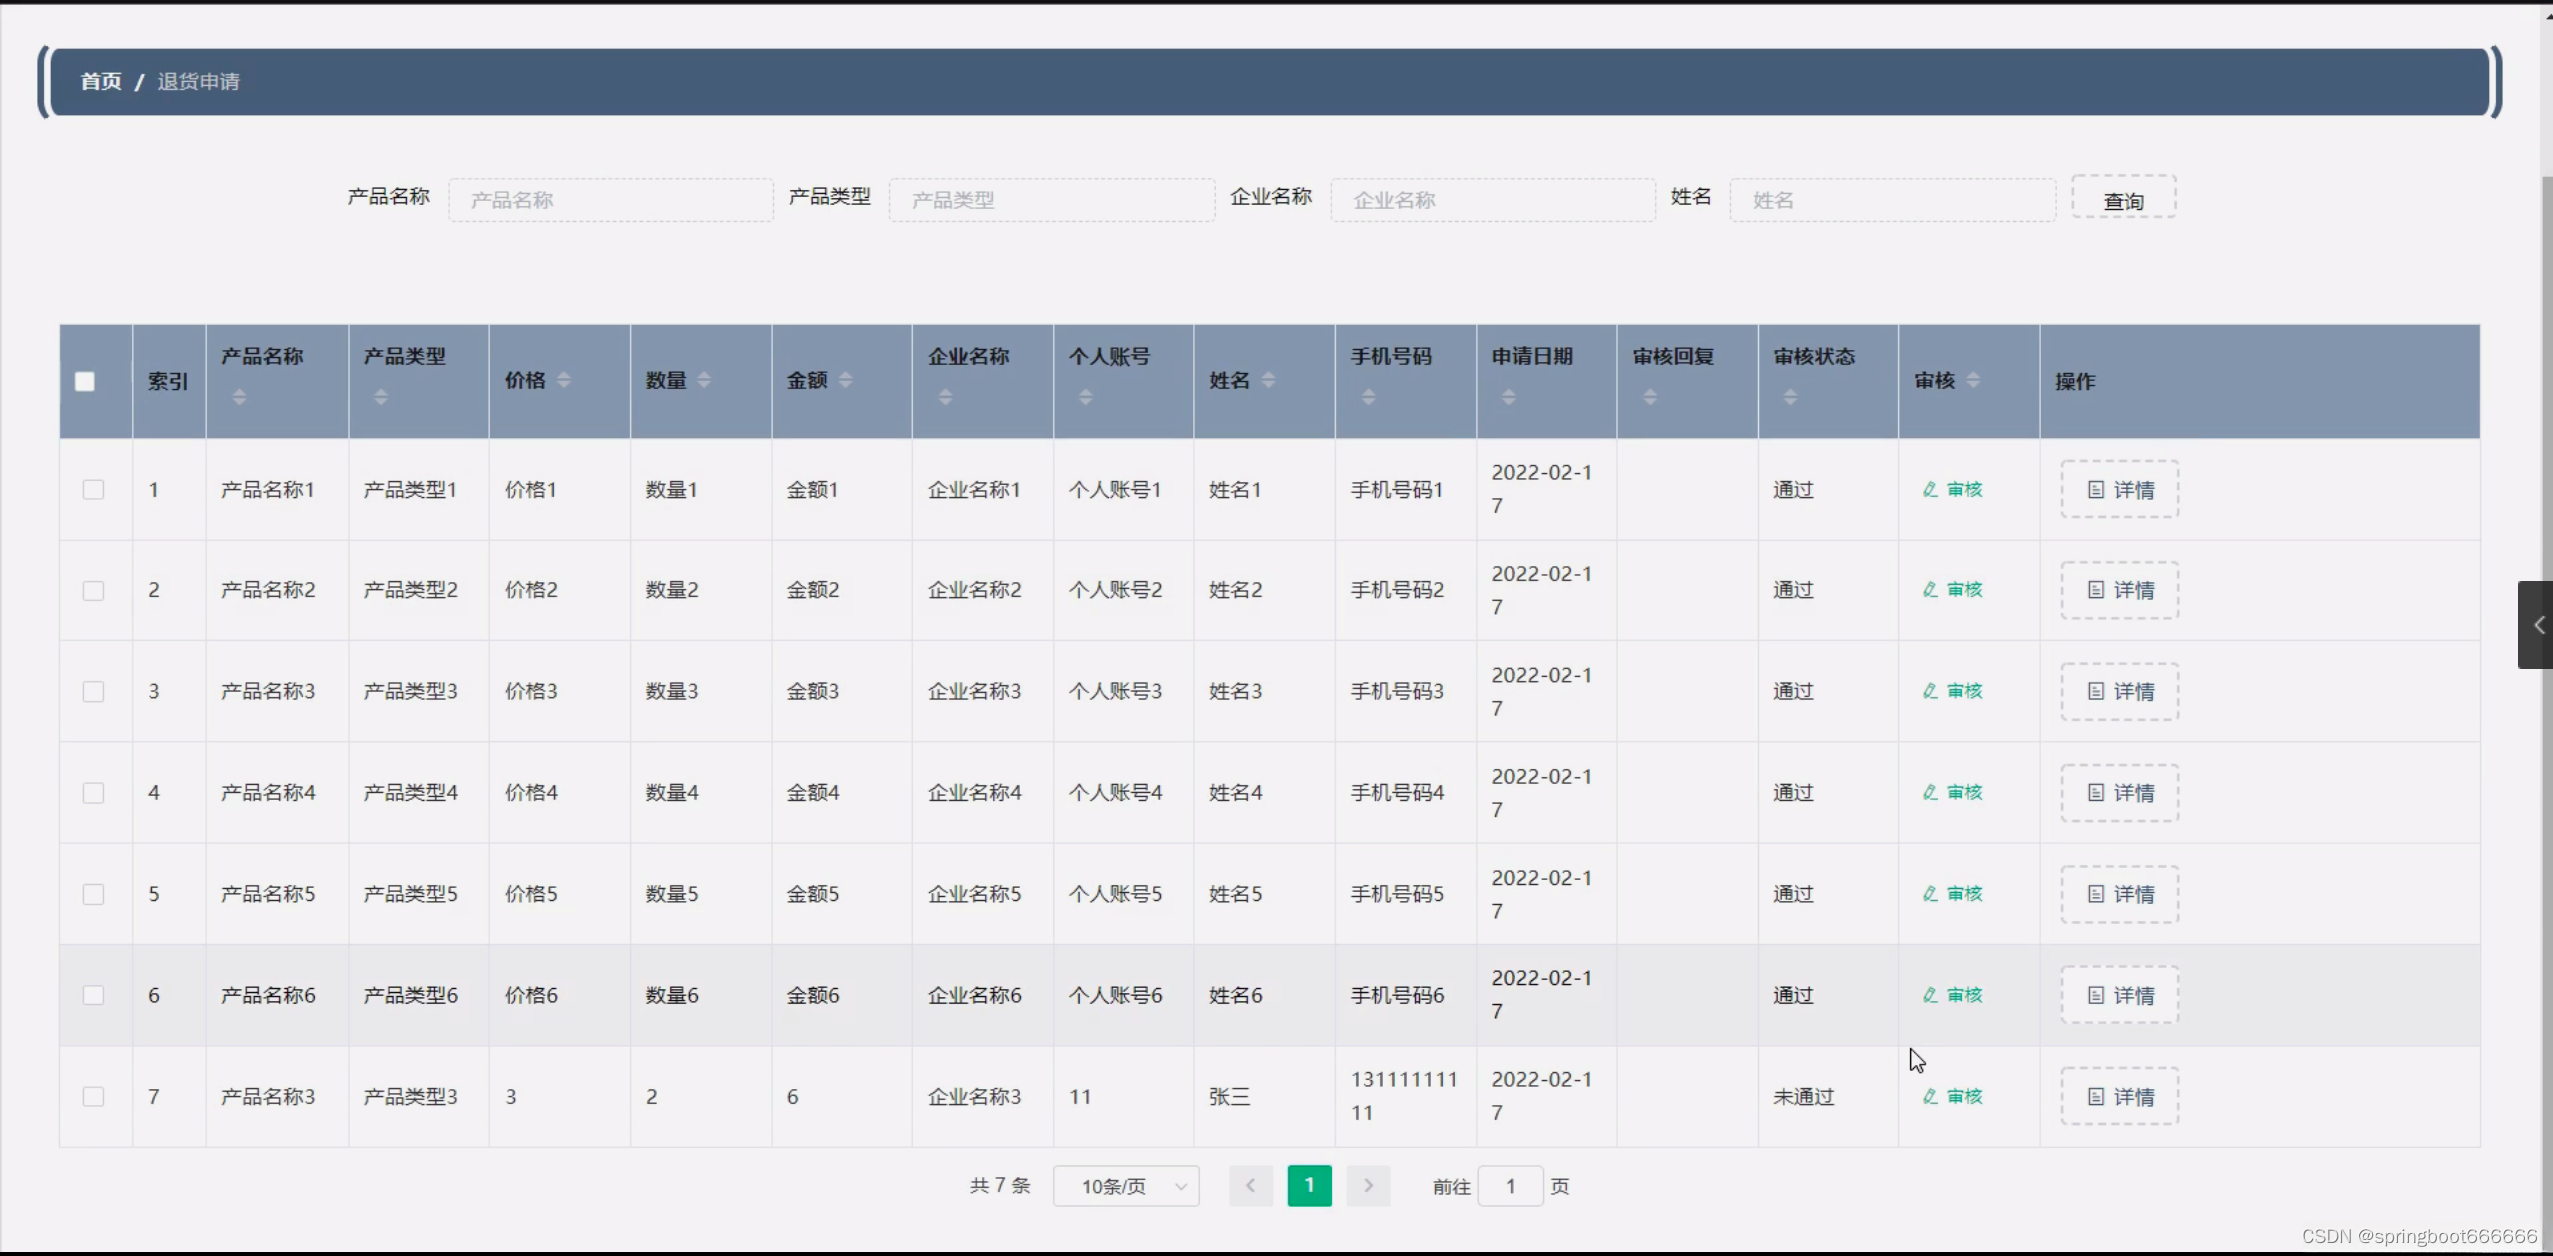
Task: Click the 审核 edit icon in row 1
Action: tap(1930, 490)
